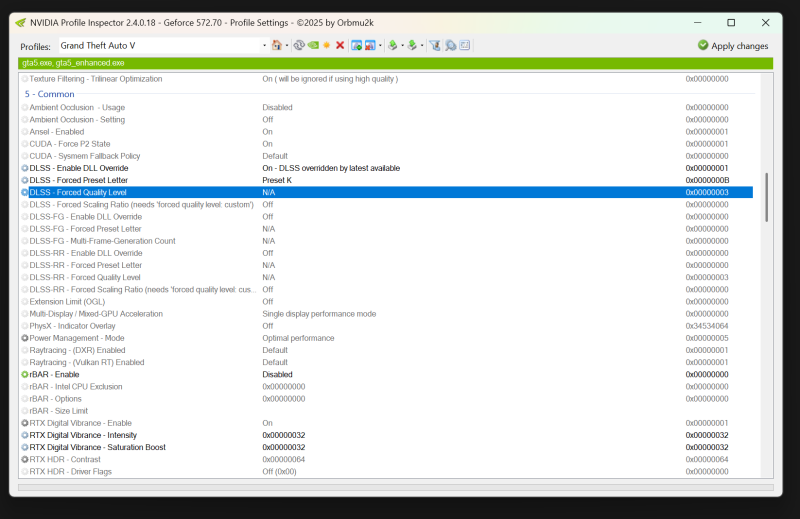Click 'Single display performance mode' value
800x519 pixels.
(319, 314)
